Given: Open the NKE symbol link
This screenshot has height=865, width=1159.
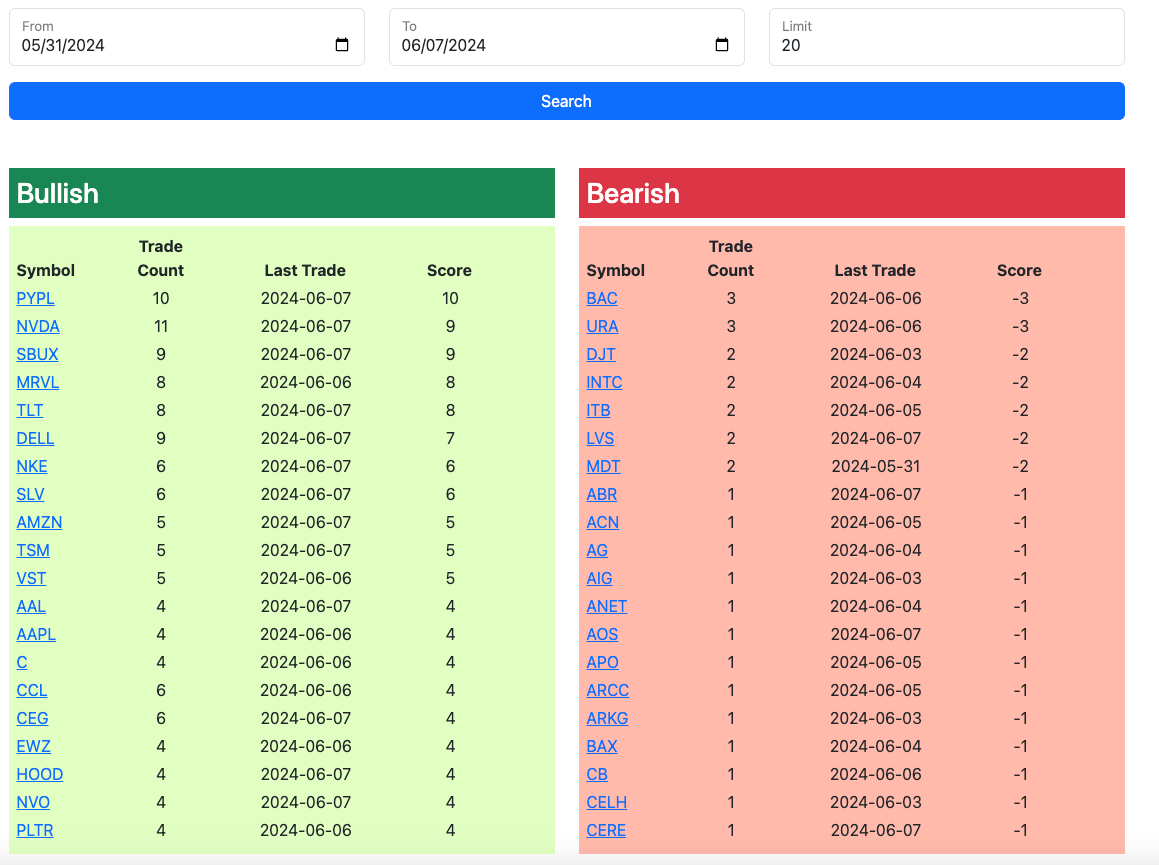Looking at the screenshot, I should (32, 467).
